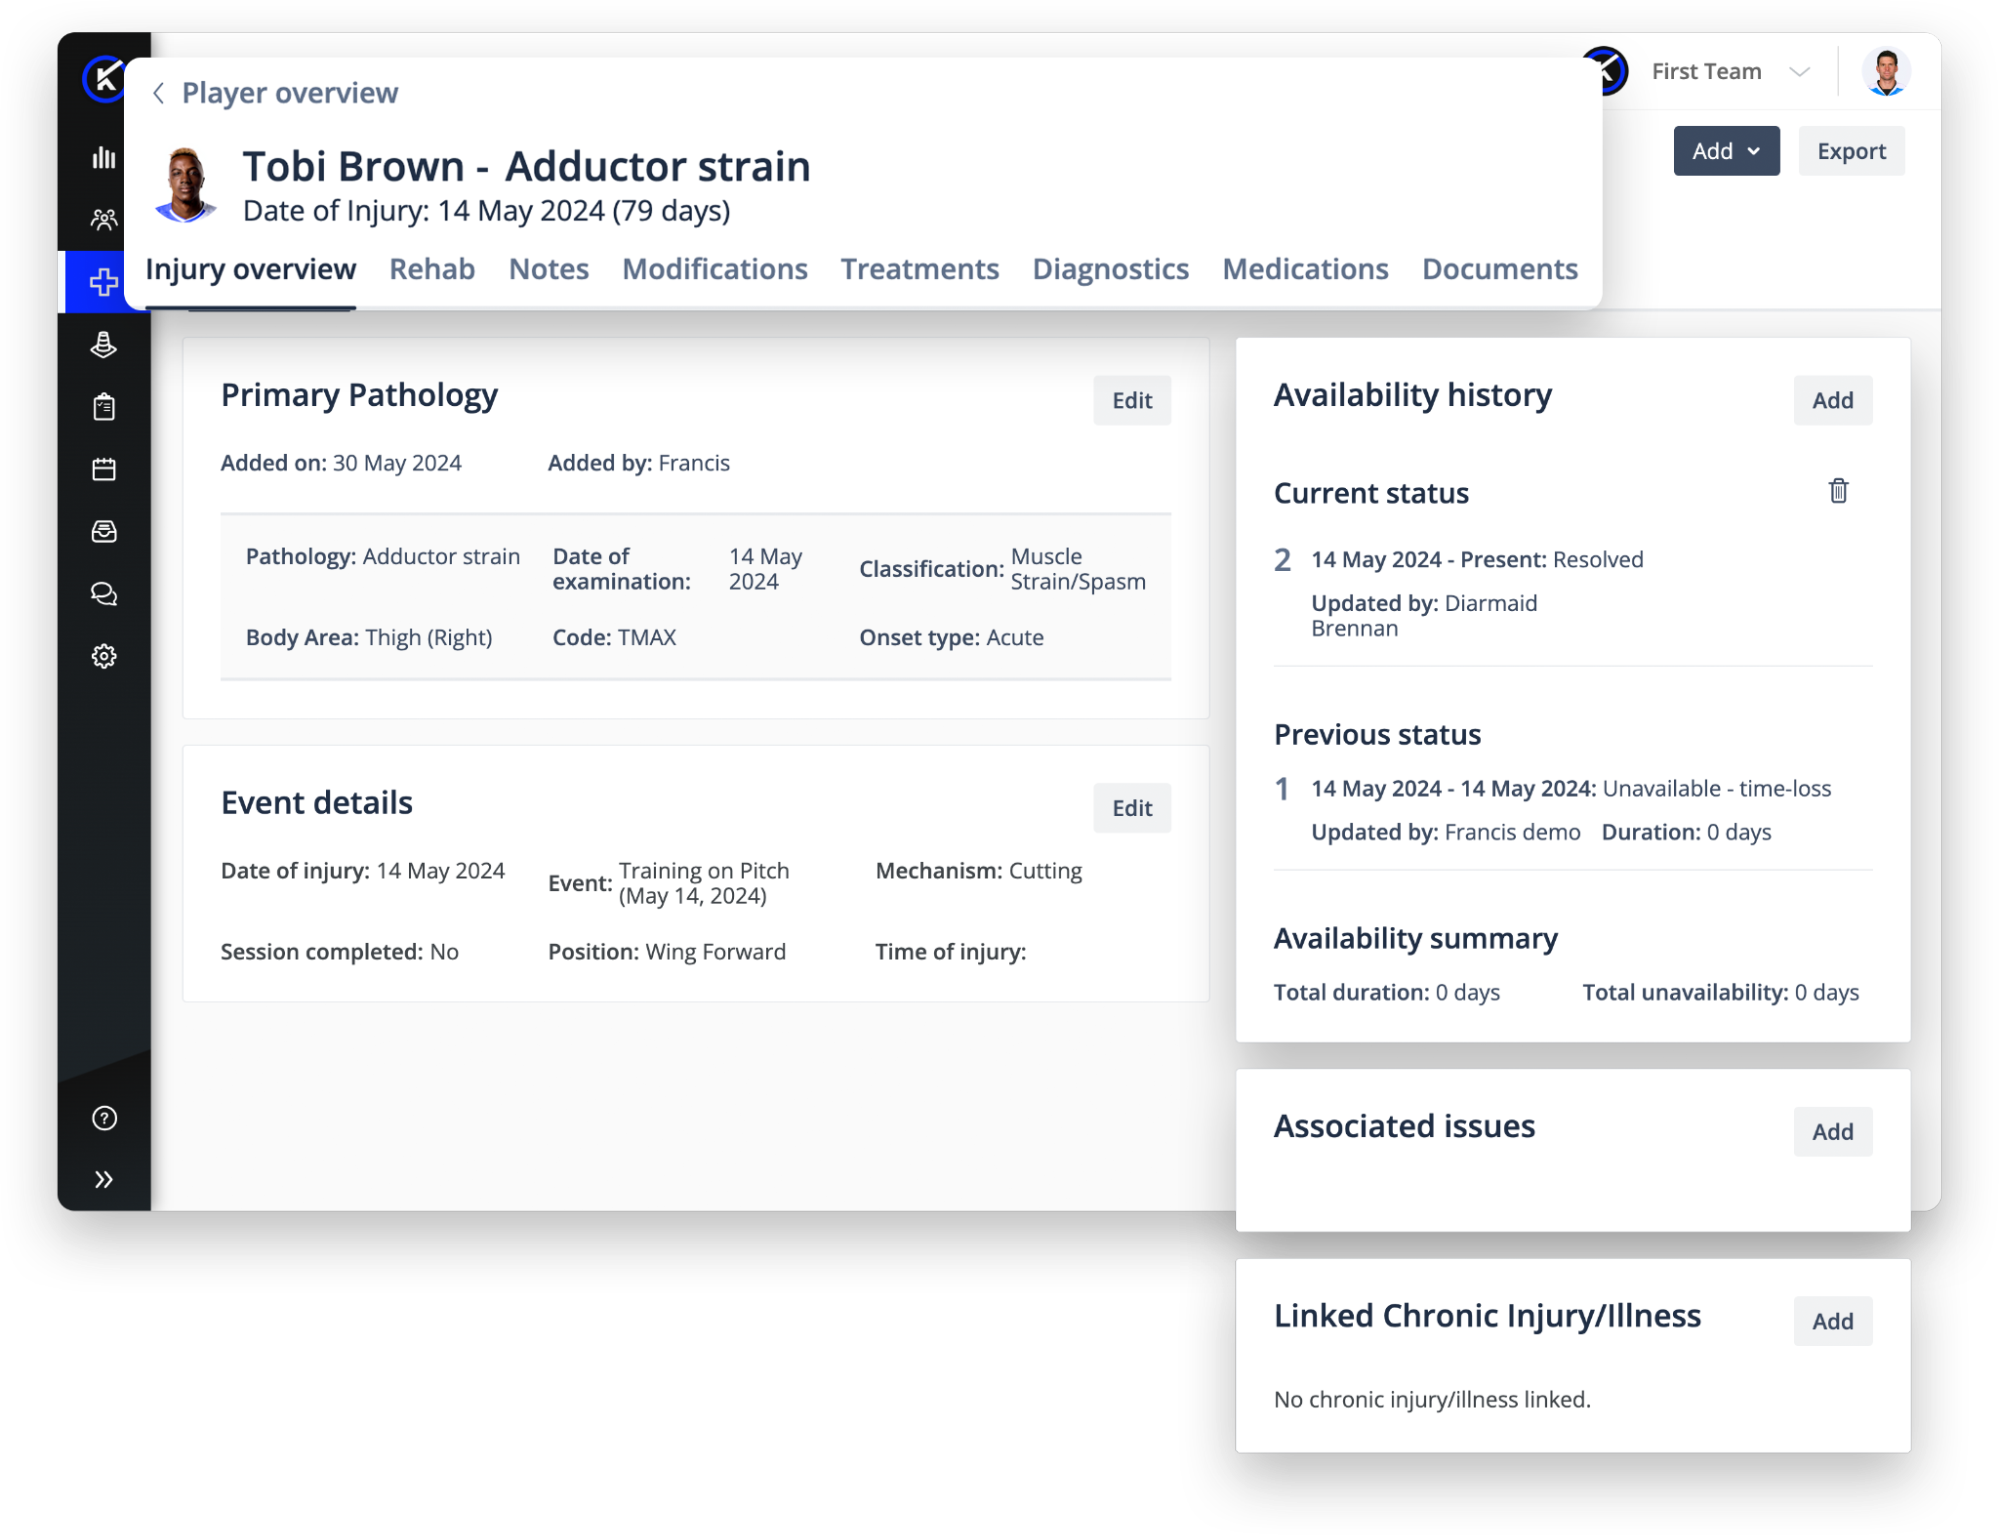
Task: Add an Availability history entry
Action: 1832,400
